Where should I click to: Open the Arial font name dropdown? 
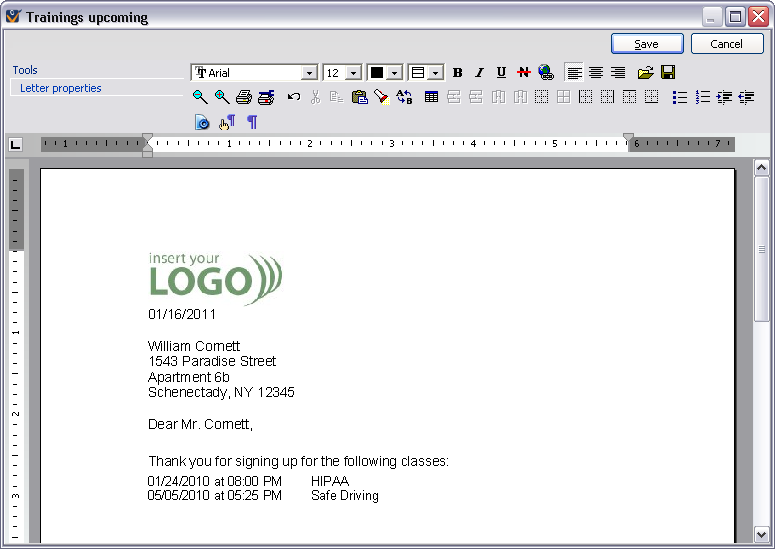(x=309, y=73)
